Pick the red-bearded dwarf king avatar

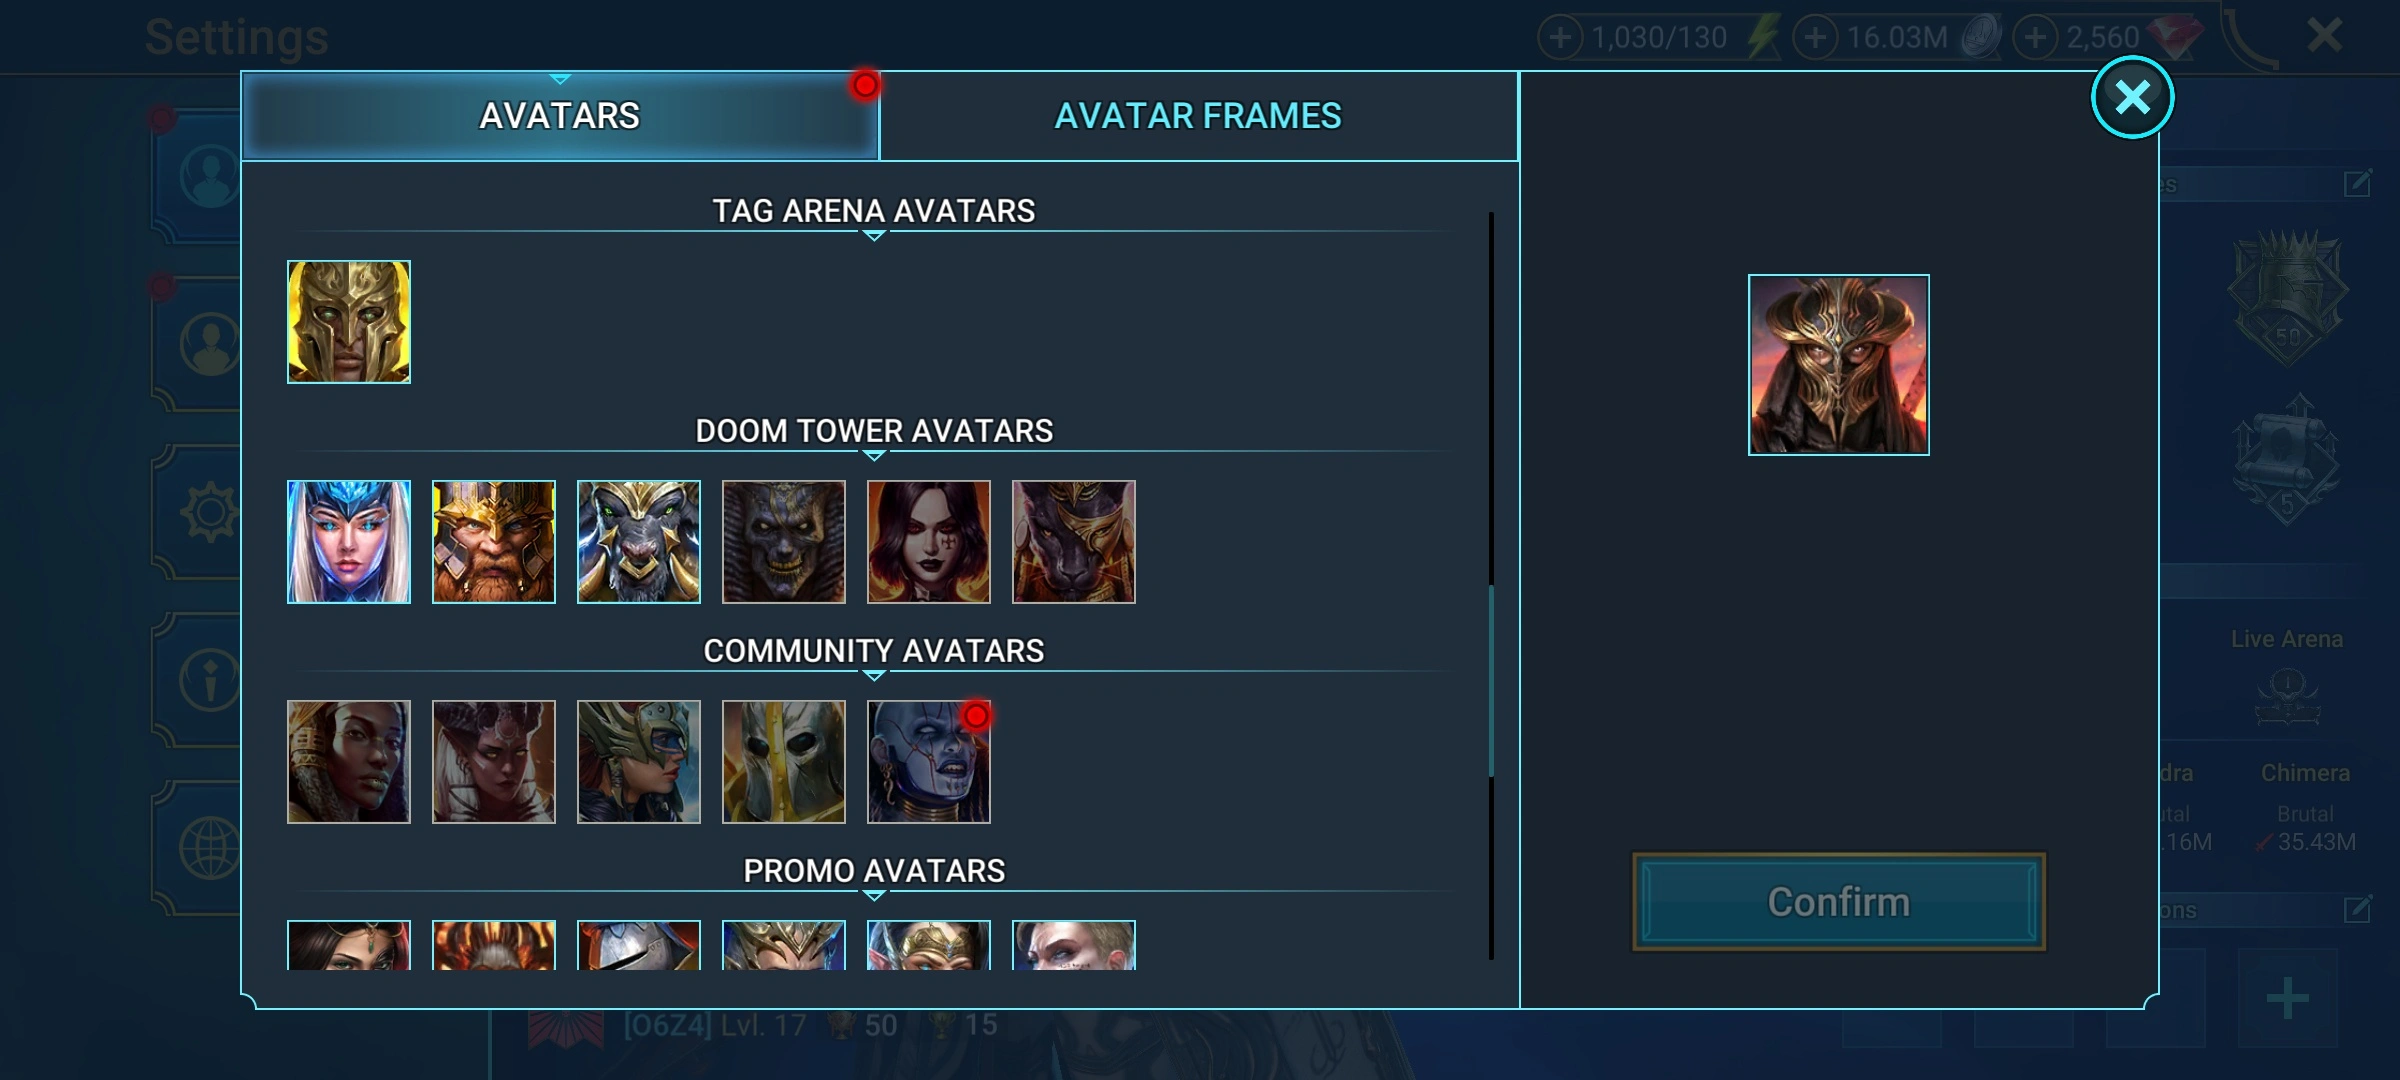coord(494,542)
